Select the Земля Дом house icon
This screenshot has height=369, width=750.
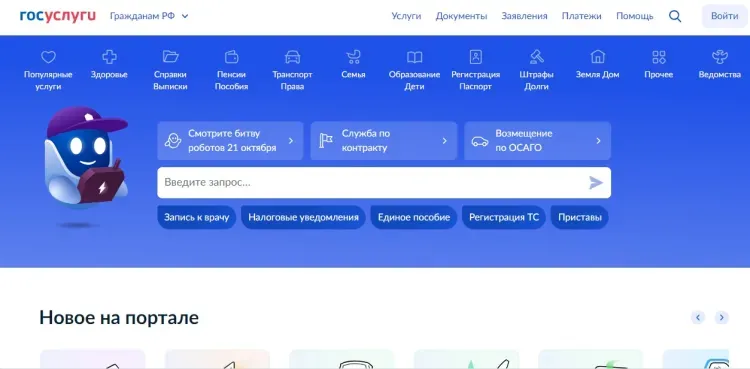click(x=597, y=57)
